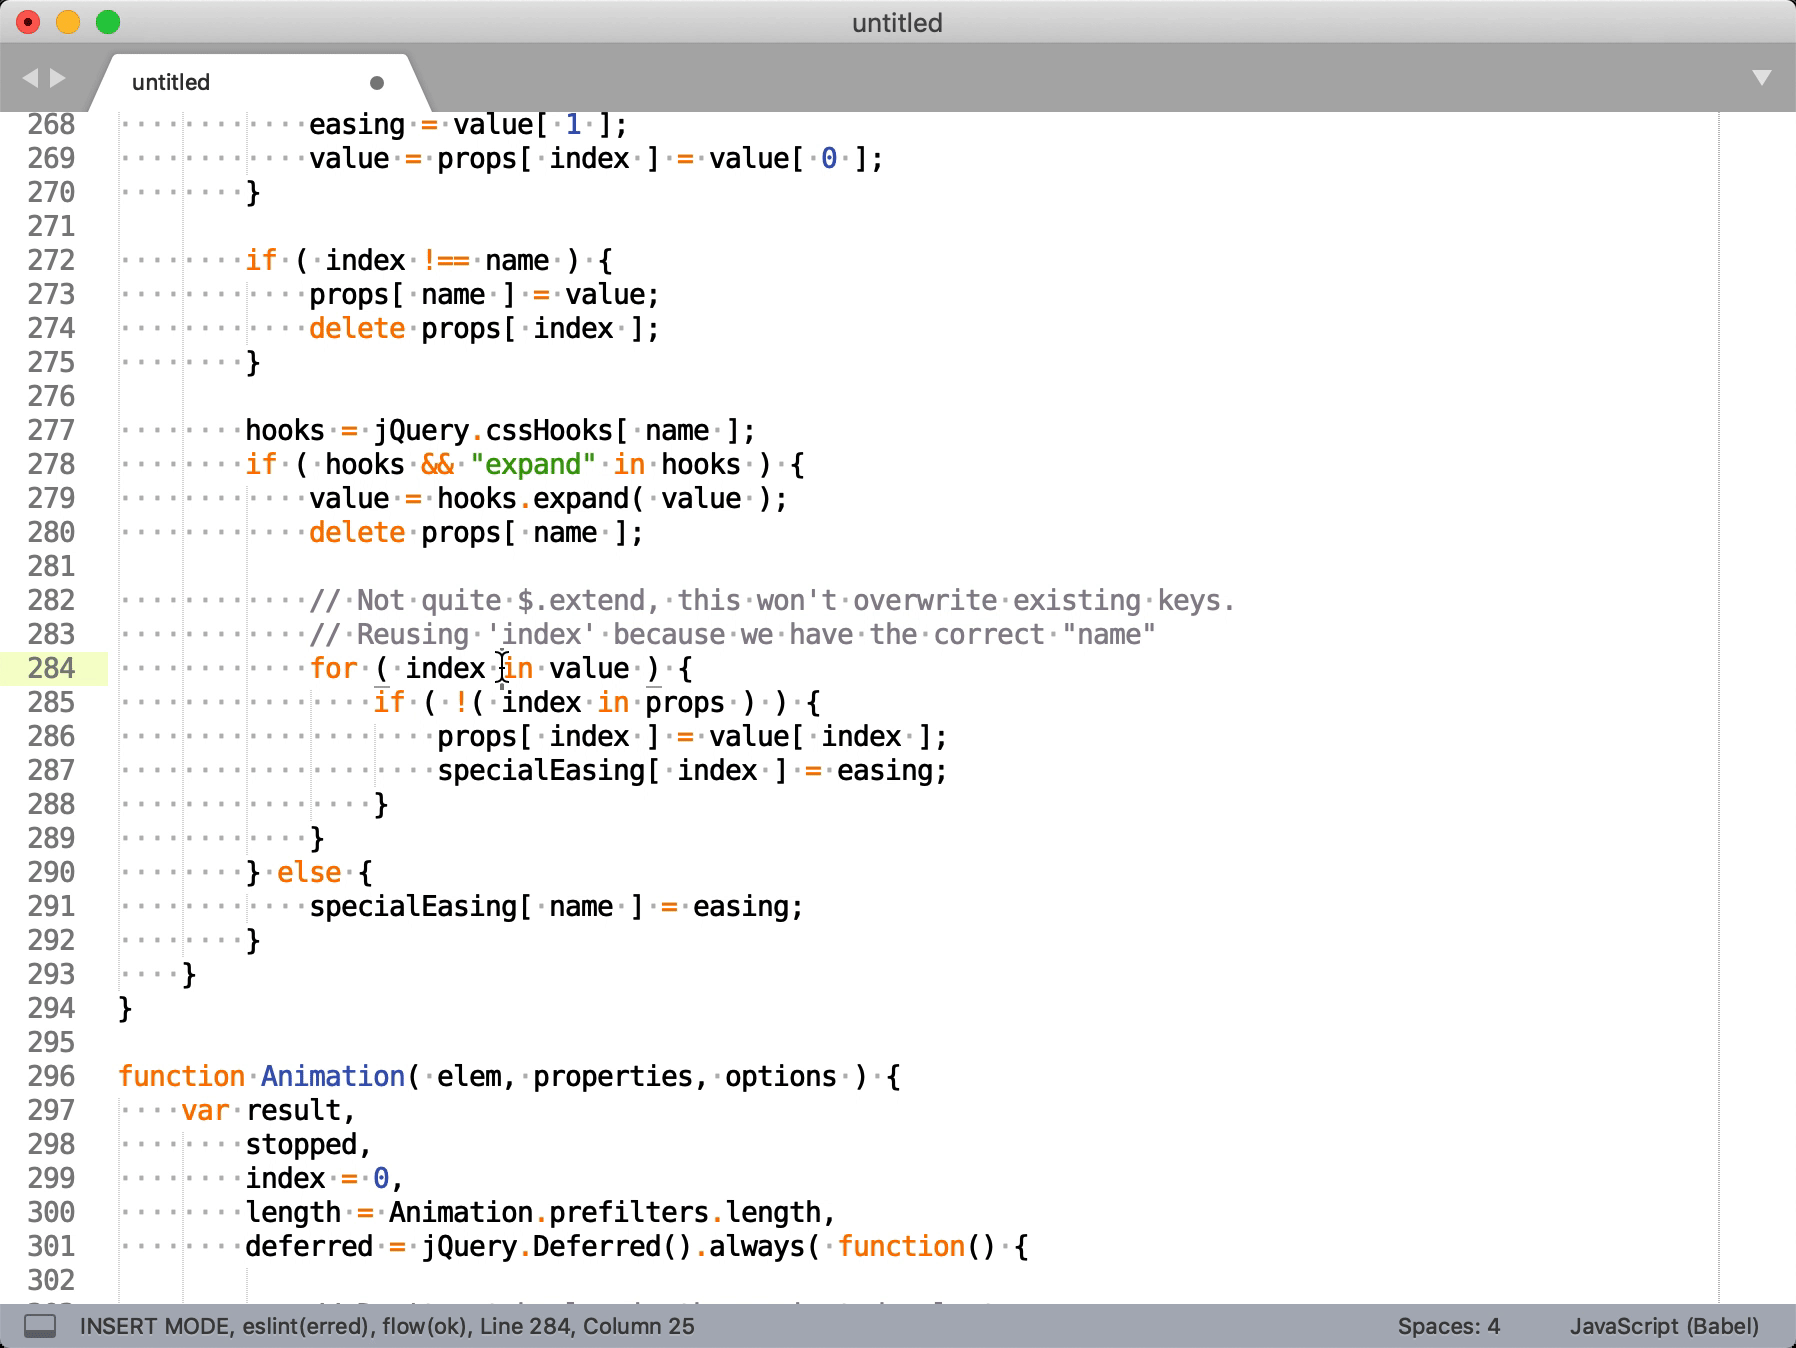The height and width of the screenshot is (1348, 1796).
Task: Click the 'for' keyword on line 284
Action: [333, 668]
